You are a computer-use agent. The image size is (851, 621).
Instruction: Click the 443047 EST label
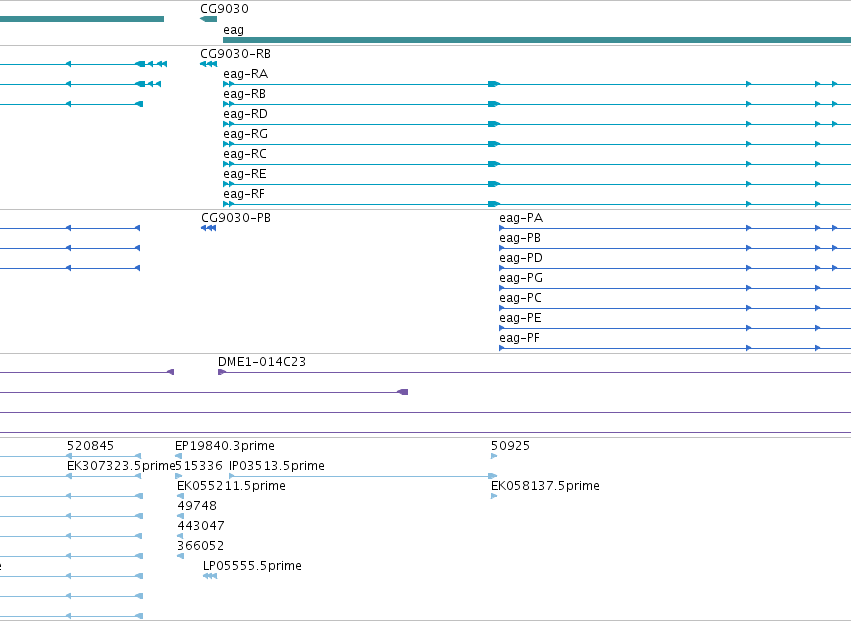pyautogui.click(x=201, y=527)
